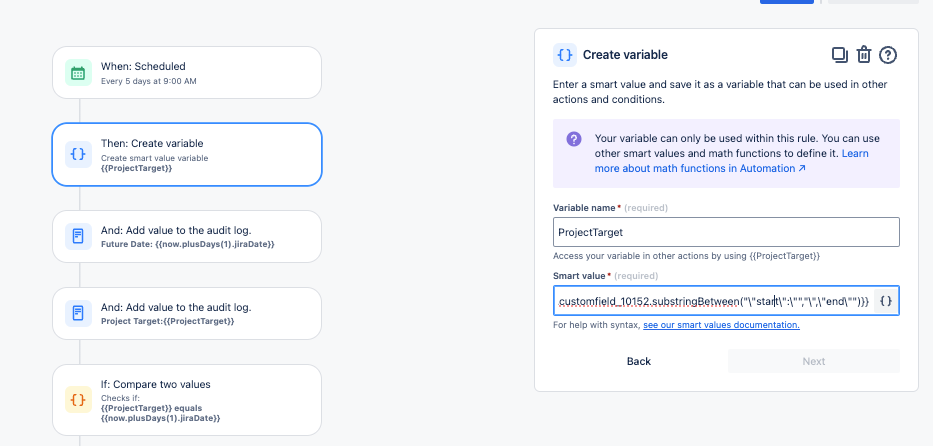
Task: Click the curly braces Create variable step icon
Action: tap(78, 154)
